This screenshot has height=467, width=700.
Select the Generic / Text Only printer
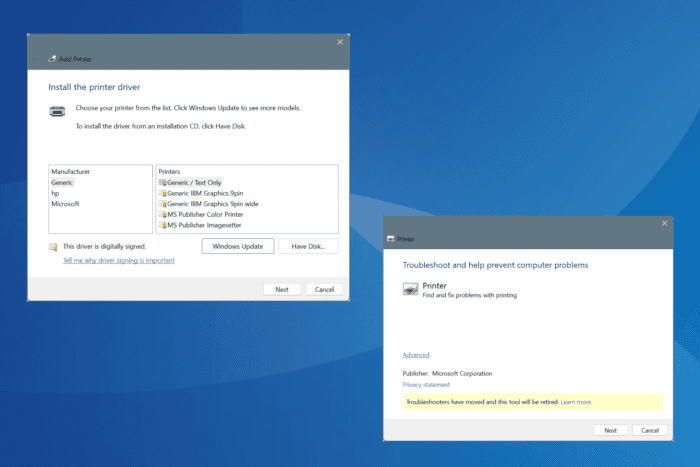point(194,183)
